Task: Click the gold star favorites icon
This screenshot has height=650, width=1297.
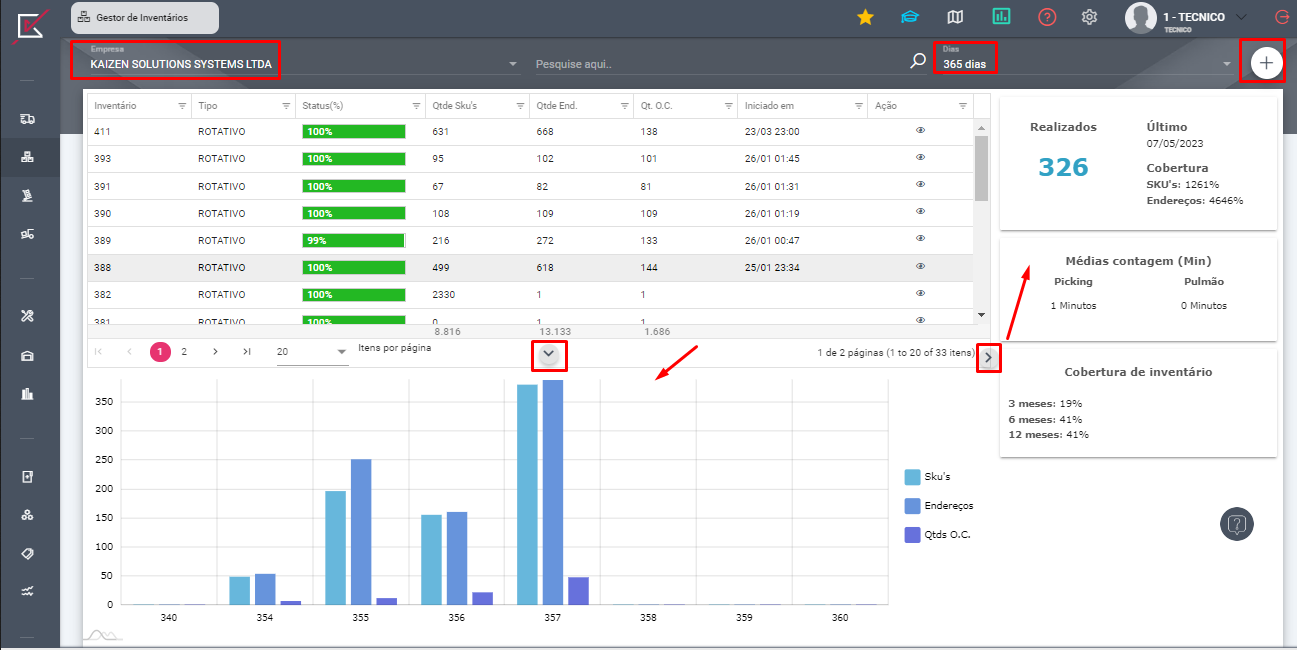Action: pos(865,17)
